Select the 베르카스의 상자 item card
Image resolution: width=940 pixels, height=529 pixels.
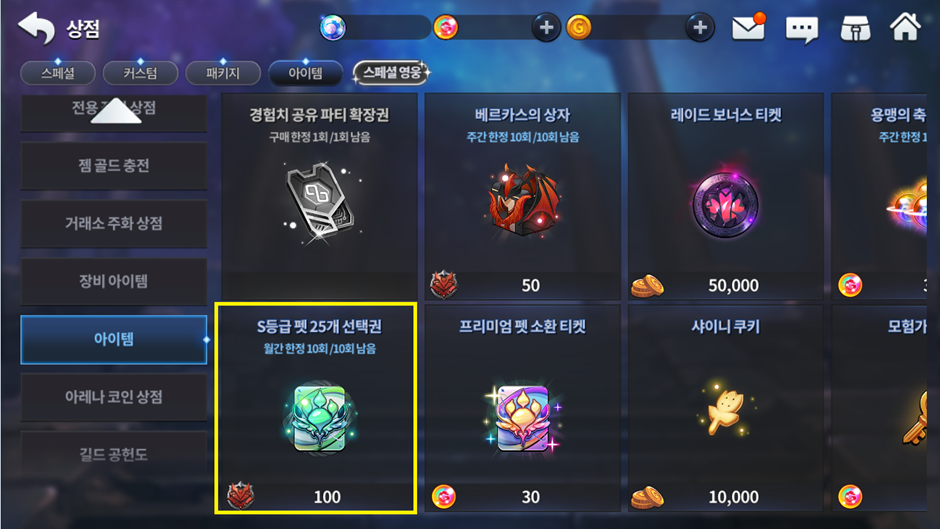pos(522,196)
